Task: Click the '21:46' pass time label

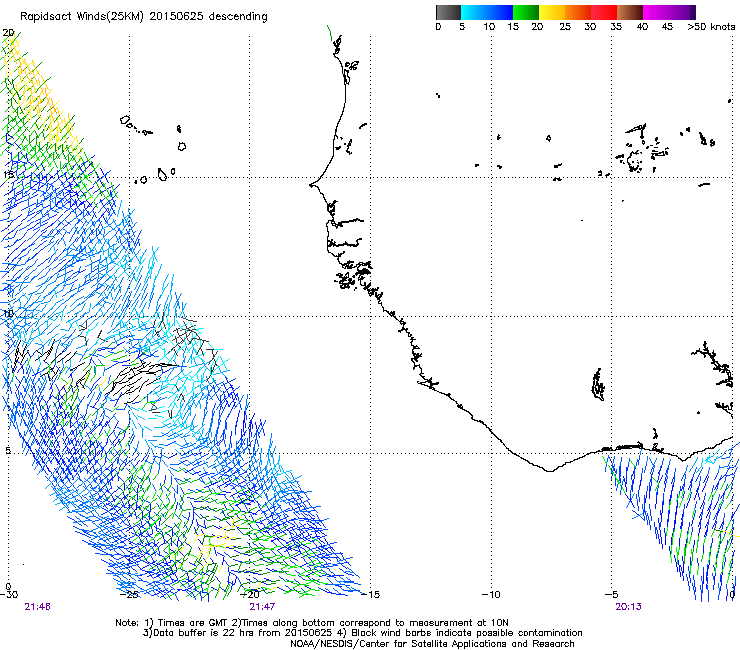Action: (x=37, y=607)
